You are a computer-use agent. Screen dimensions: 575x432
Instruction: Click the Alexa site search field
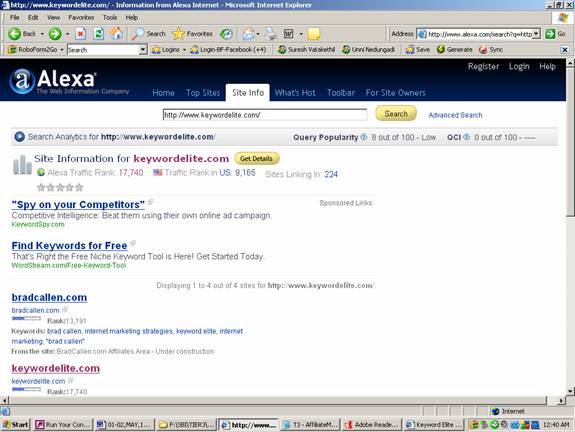point(264,115)
